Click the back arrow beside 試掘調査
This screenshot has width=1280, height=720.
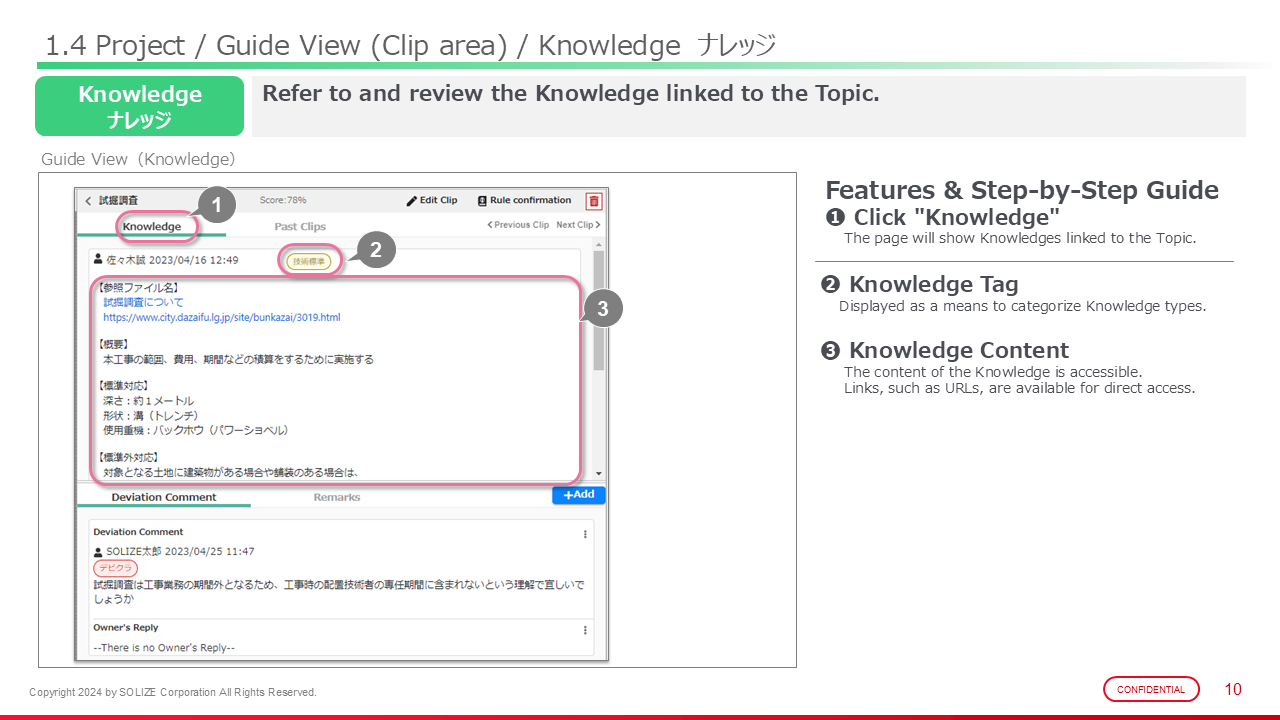[88, 201]
